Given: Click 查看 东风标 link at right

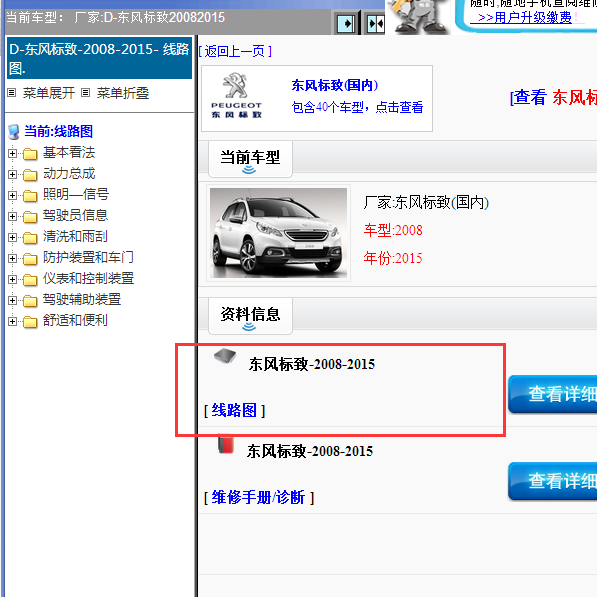Looking at the screenshot, I should point(553,97).
